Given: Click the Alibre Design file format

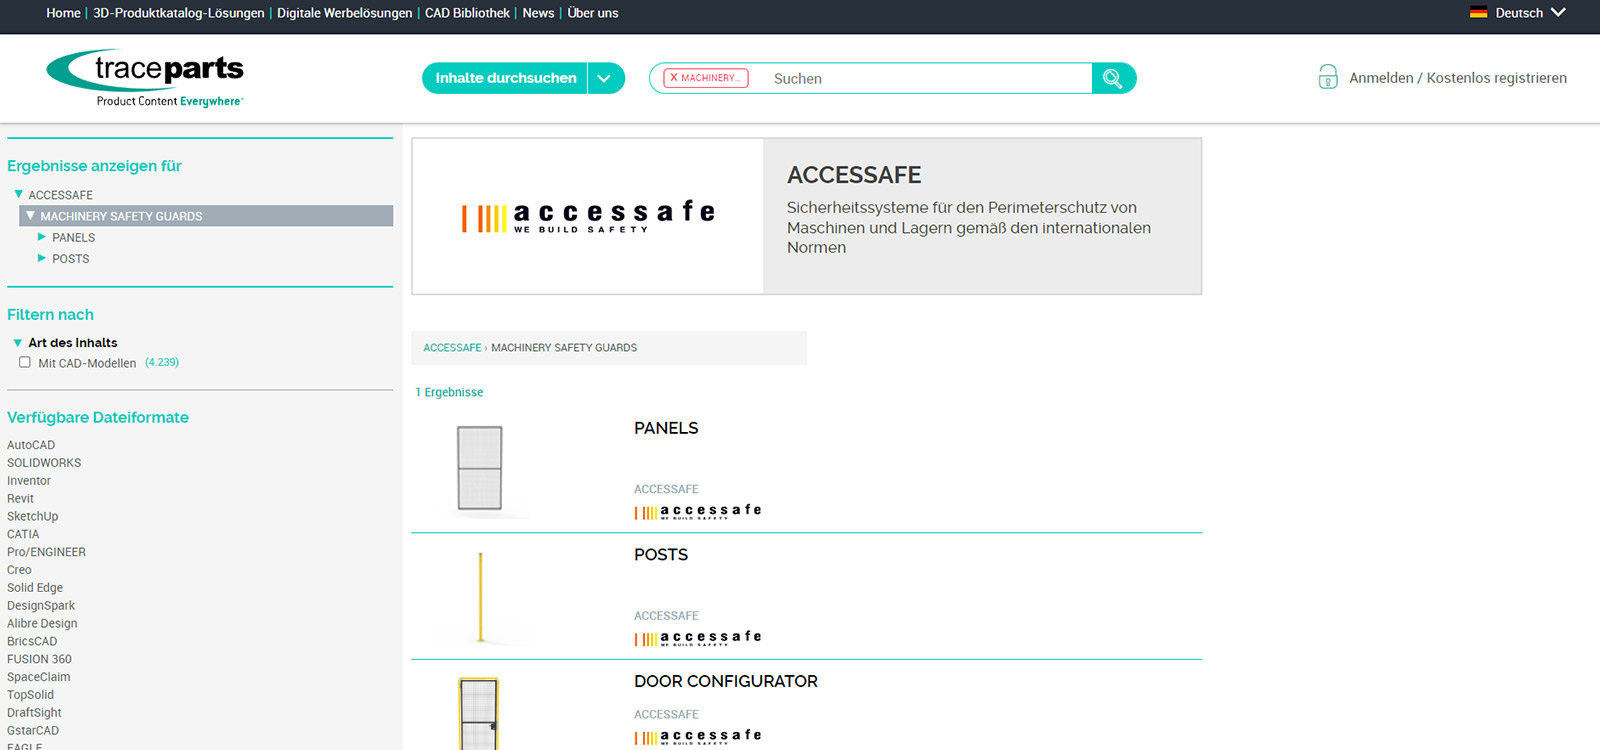Looking at the screenshot, I should pyautogui.click(x=42, y=624).
